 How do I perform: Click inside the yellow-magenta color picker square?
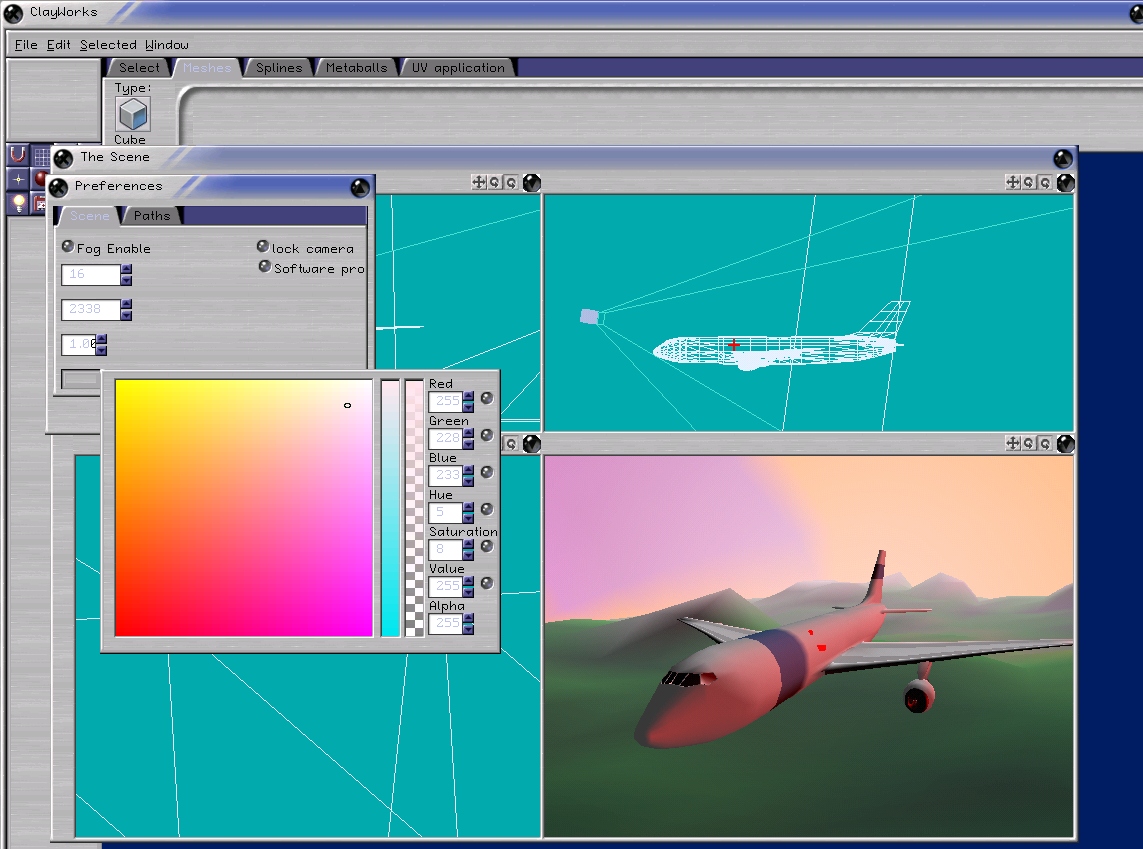click(x=243, y=508)
